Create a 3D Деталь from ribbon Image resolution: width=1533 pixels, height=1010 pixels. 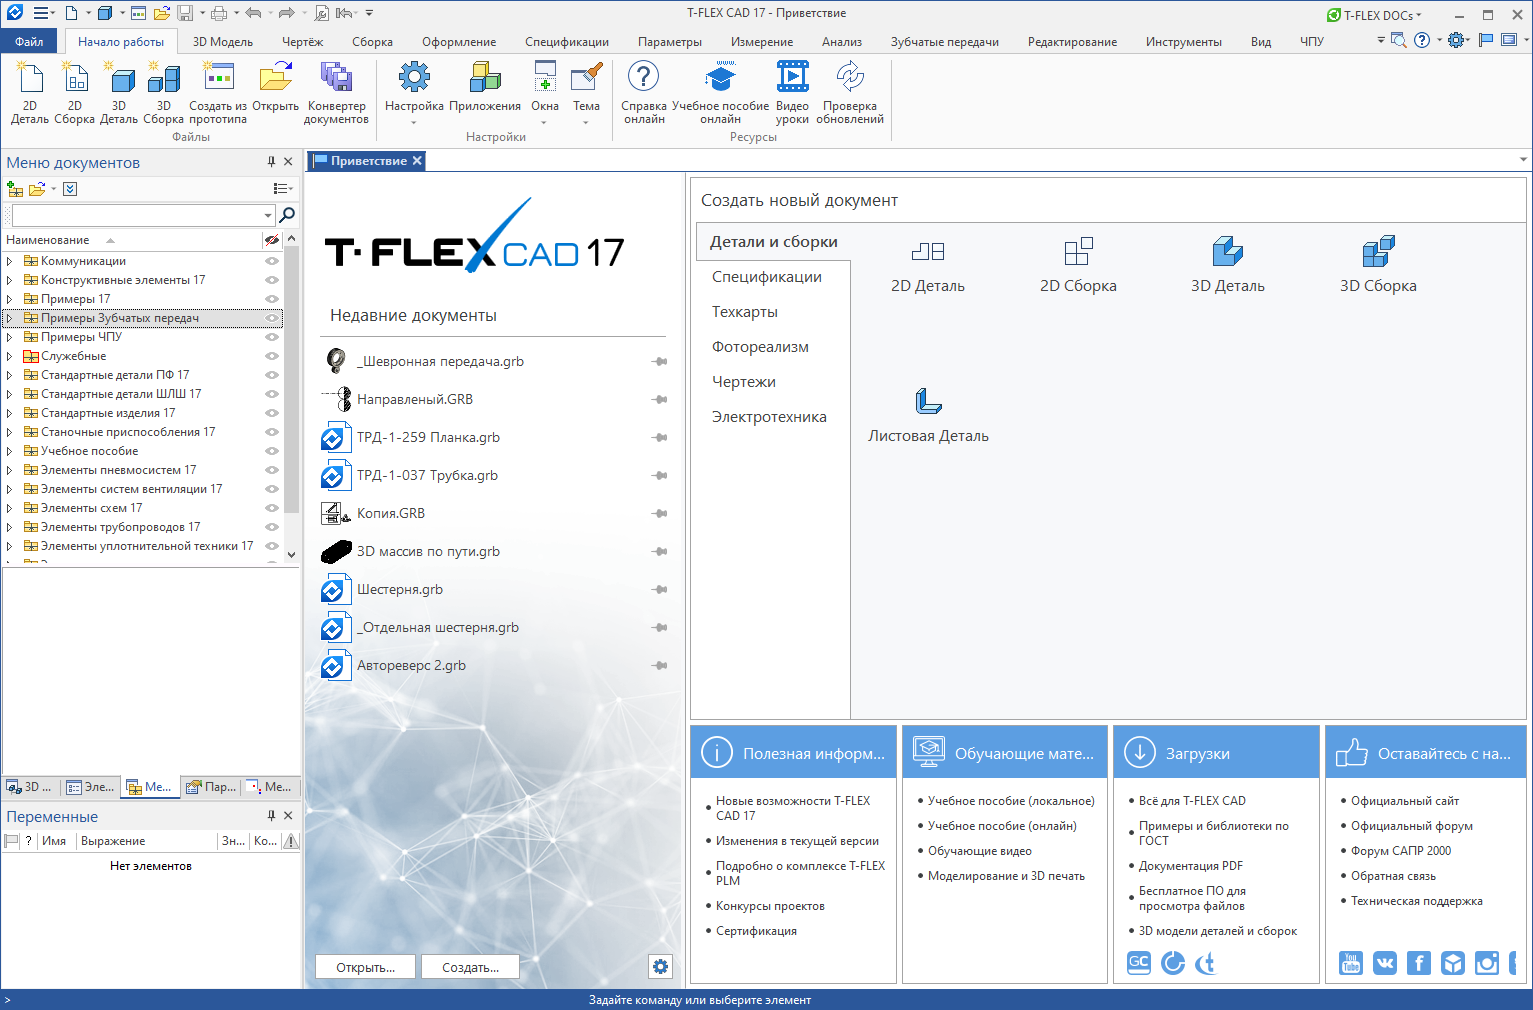[x=119, y=92]
